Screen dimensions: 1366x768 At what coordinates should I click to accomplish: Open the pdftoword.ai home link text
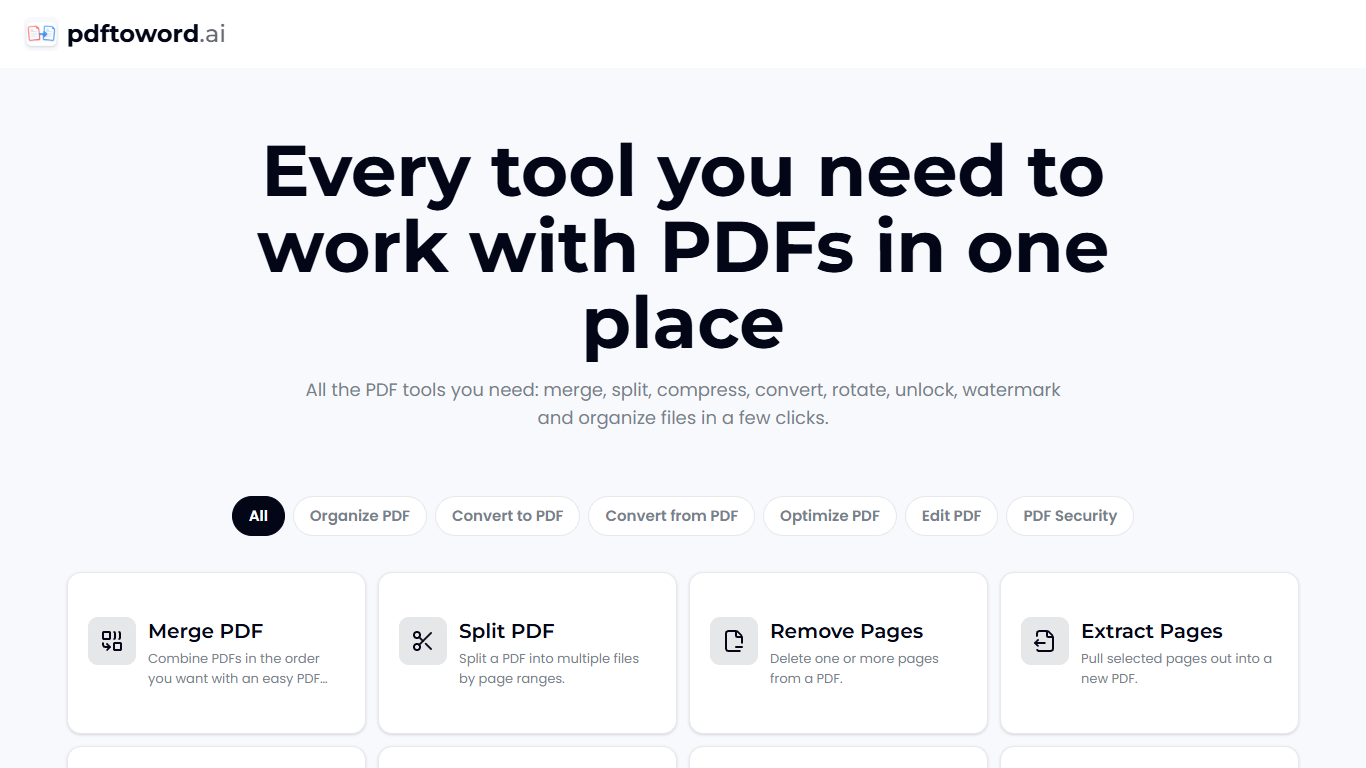point(146,34)
